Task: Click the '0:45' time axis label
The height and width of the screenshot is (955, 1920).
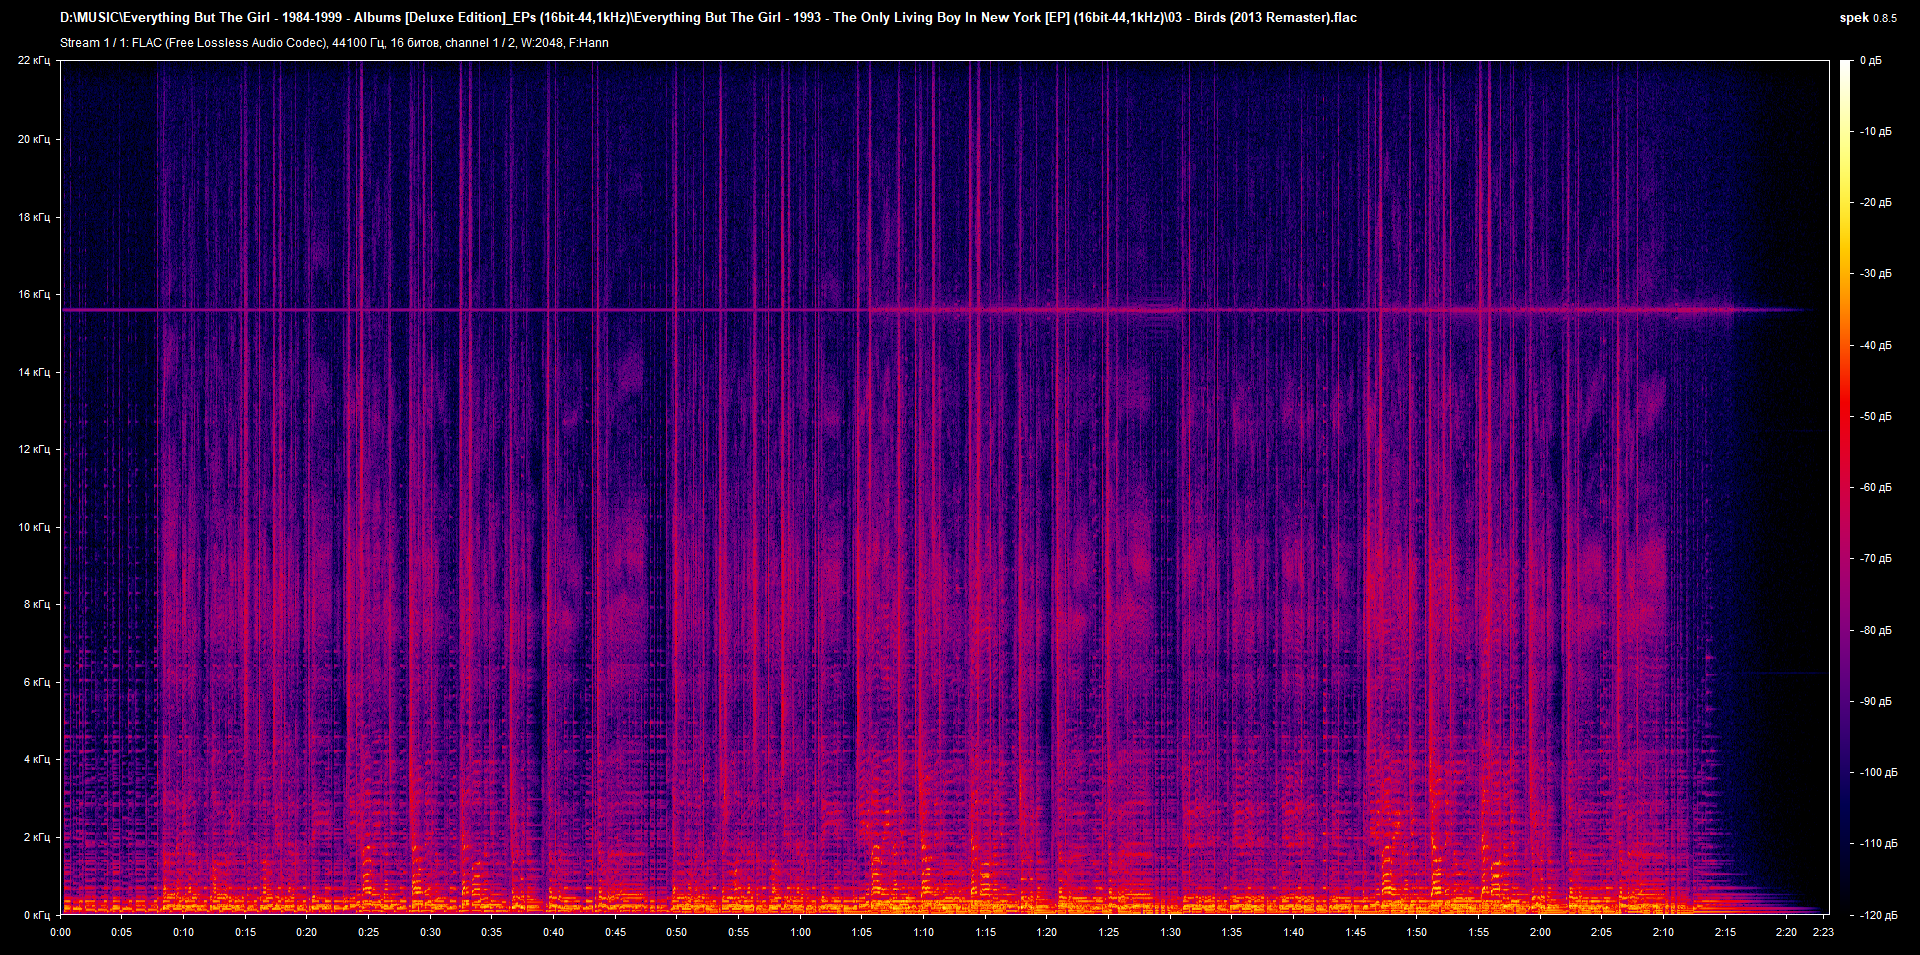Action: pyautogui.click(x=616, y=932)
